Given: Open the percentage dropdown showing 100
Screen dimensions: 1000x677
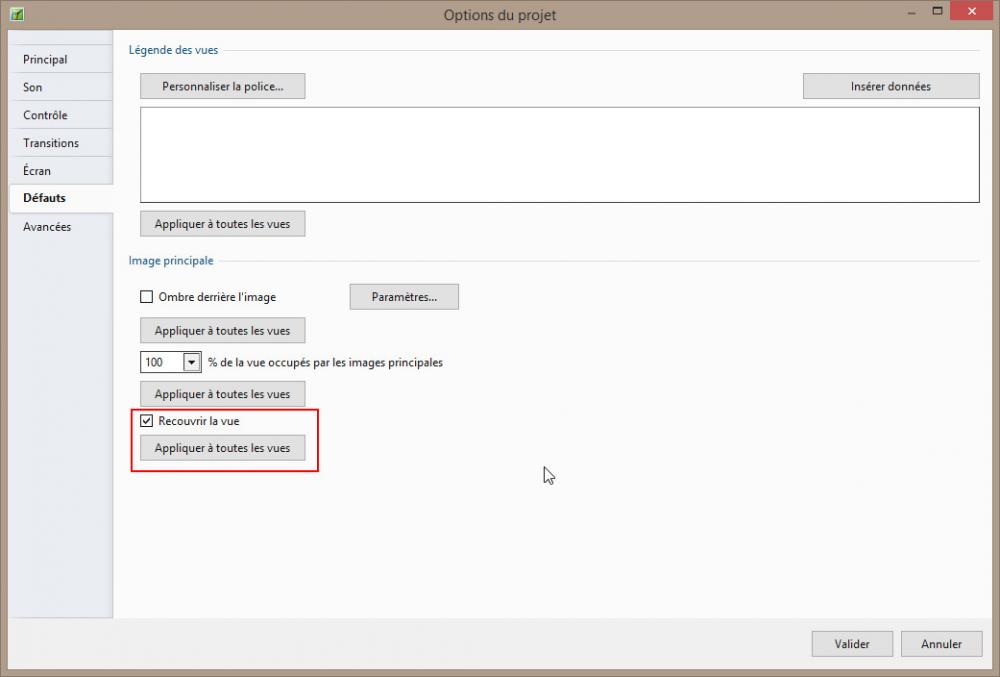Looking at the screenshot, I should coord(191,362).
